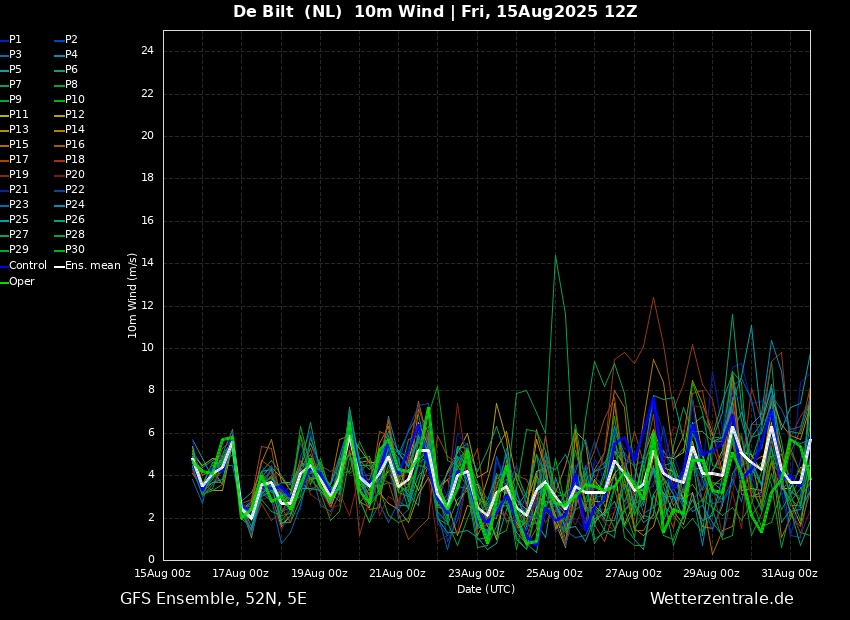
Task: Click the 25Aug 00z x-axis label
Action: click(x=554, y=574)
